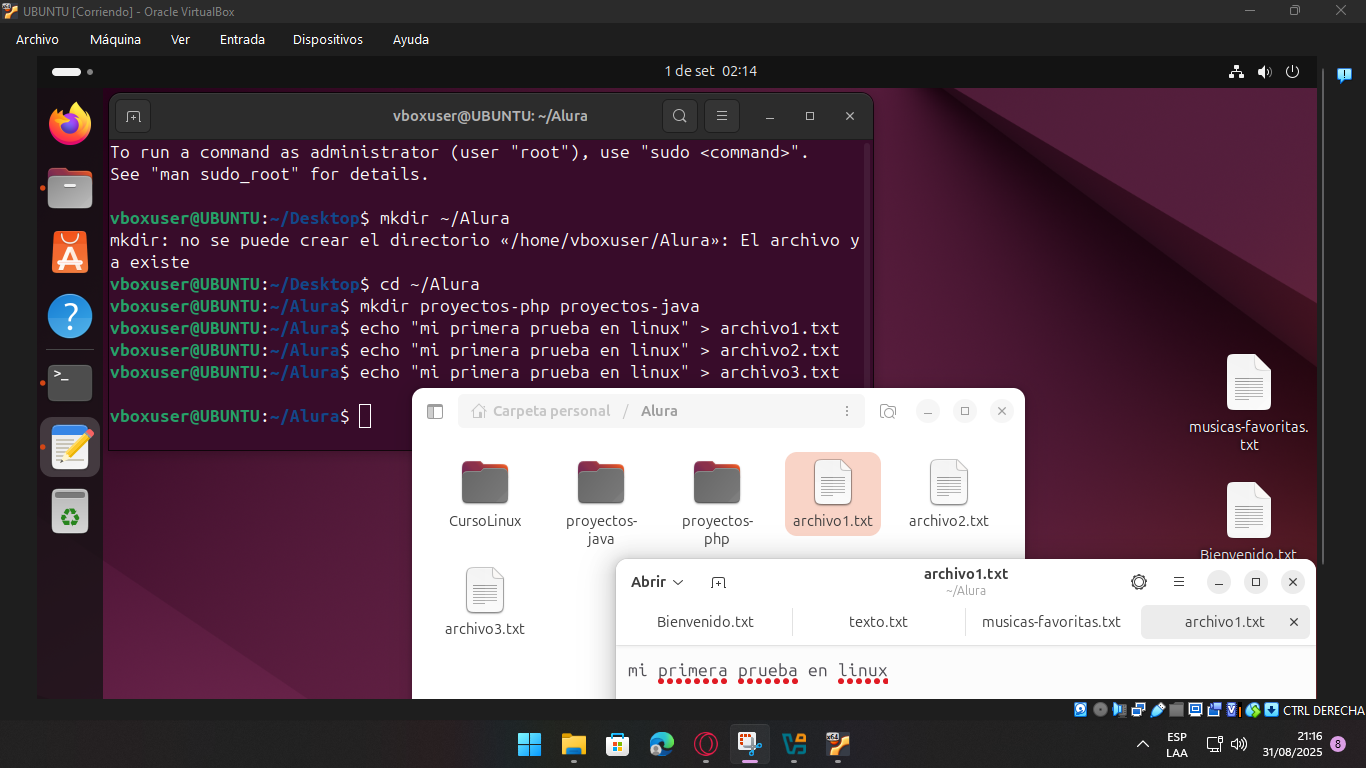Open Microsoft Edge from the taskbar
This screenshot has width=1366, height=768.
661,744
